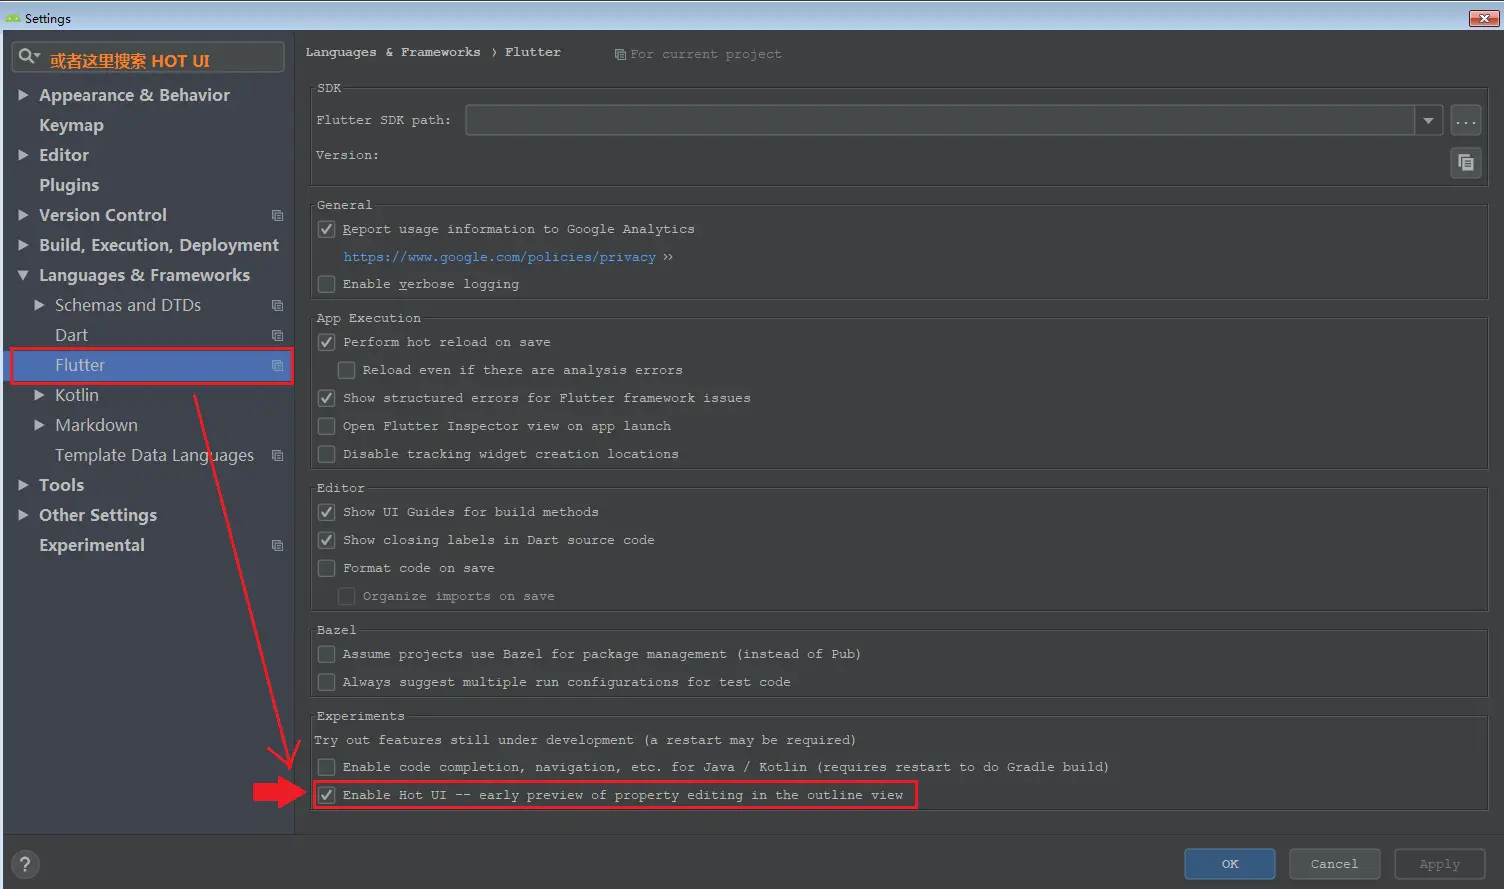Check Always suggest multiple run configurations for test code

326,682
